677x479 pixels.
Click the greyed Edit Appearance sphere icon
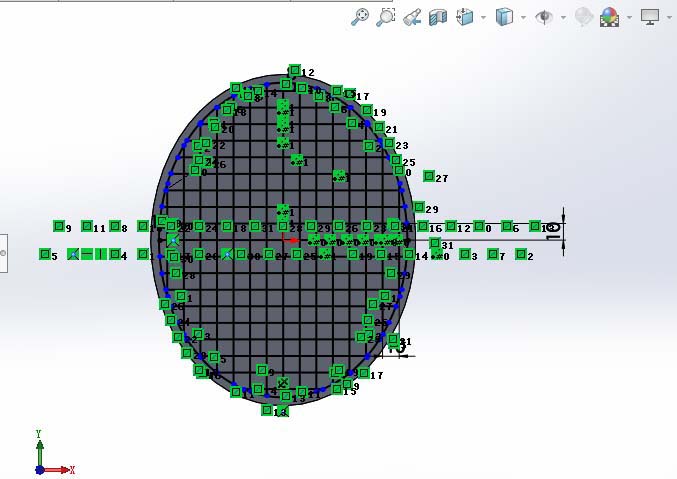[584, 17]
